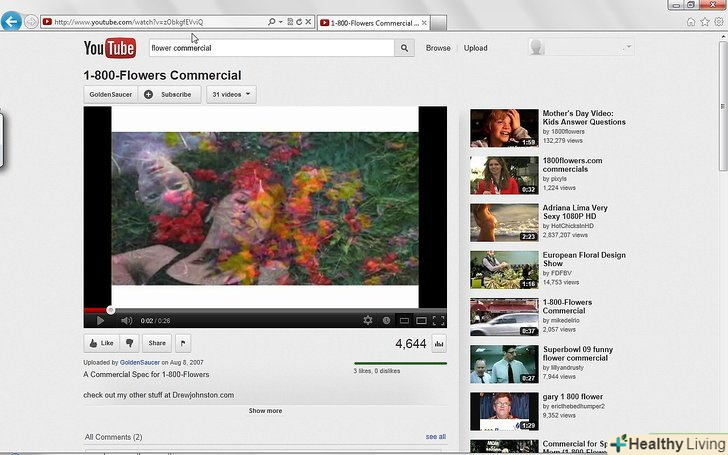Screen dimensions: 728x455
Task: Open Adriana Lima Very Sexy 1080P HD
Action: (575, 212)
